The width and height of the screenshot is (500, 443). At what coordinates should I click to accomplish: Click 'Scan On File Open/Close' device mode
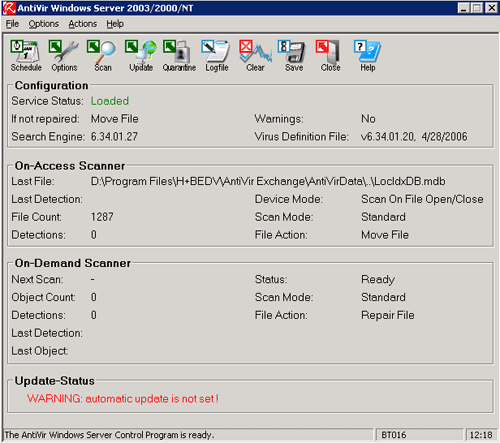click(x=422, y=199)
